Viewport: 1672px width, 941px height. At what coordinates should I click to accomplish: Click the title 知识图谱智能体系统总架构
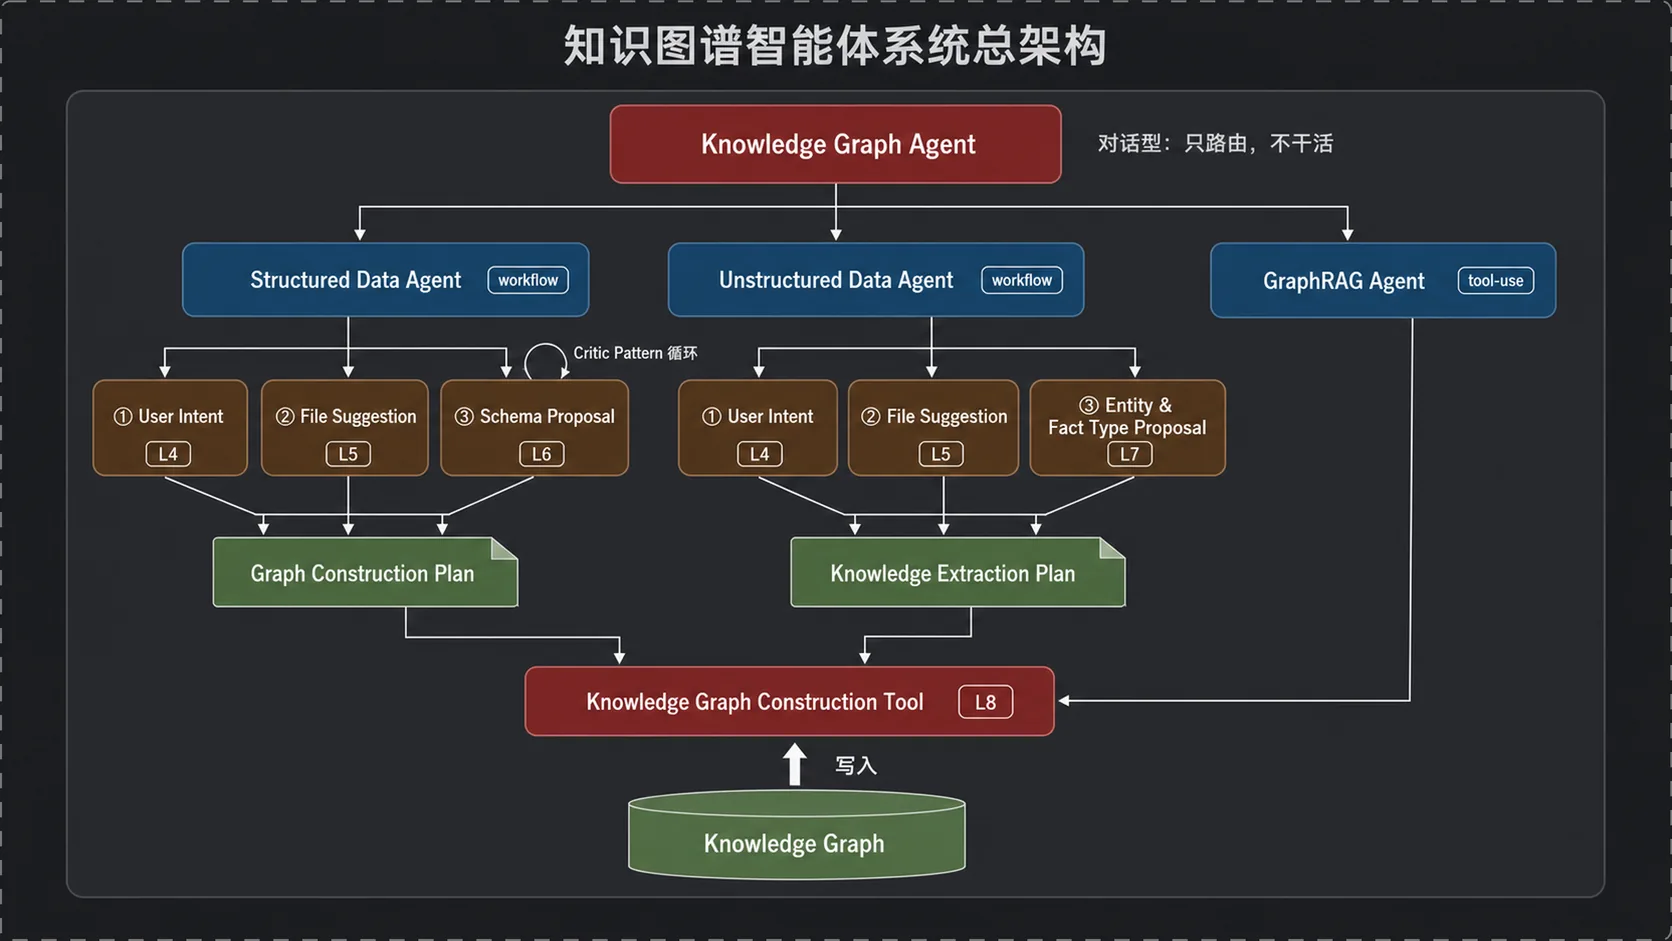point(835,46)
